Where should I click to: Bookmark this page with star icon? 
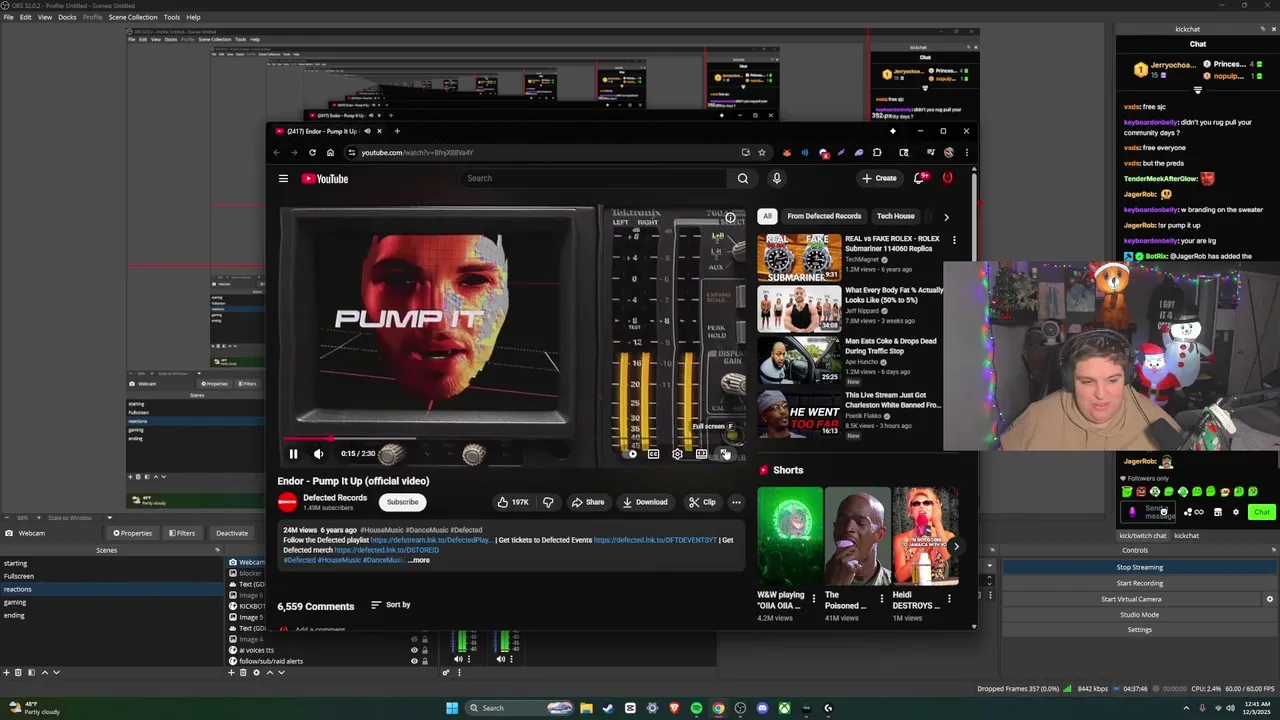[x=762, y=152]
